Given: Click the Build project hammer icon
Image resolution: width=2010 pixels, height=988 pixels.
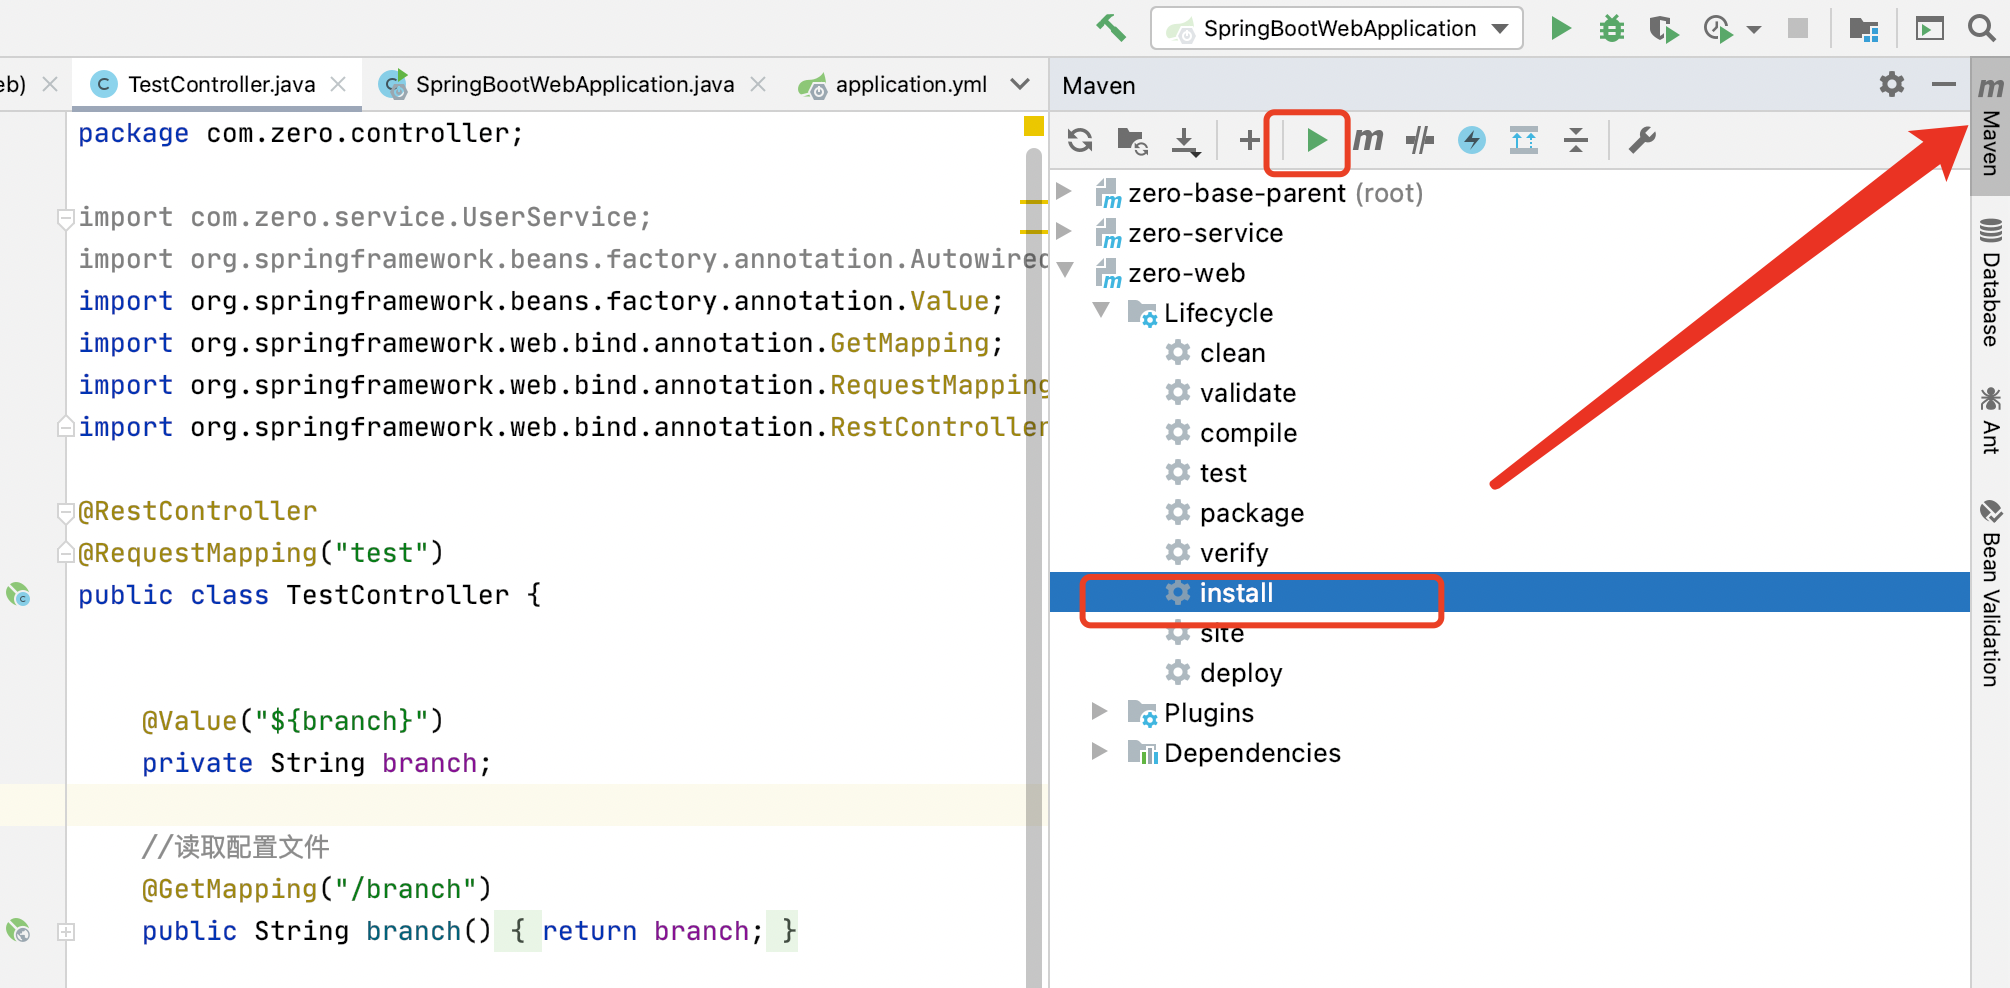Looking at the screenshot, I should tap(1111, 28).
